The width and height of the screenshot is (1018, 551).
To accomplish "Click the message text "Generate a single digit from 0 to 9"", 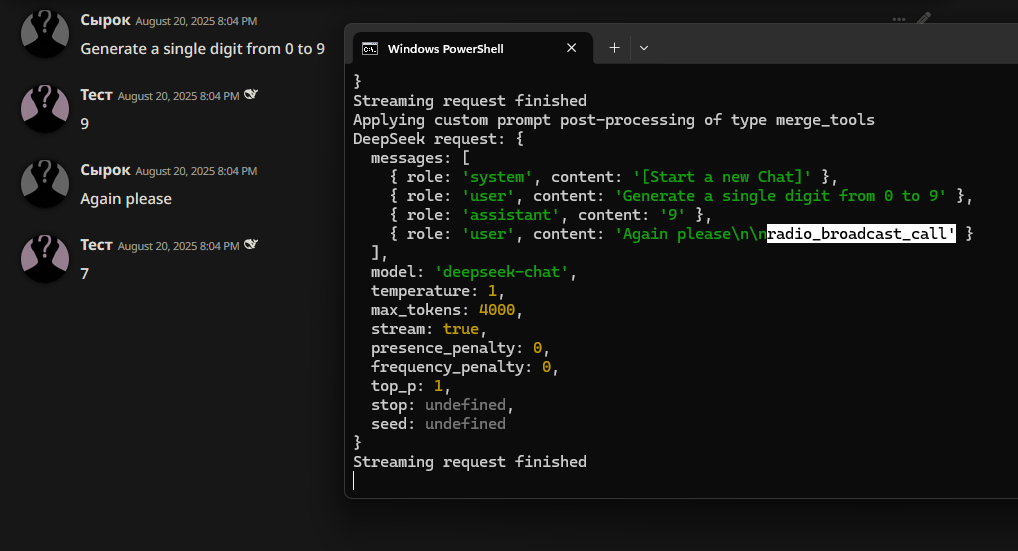I will click(202, 48).
